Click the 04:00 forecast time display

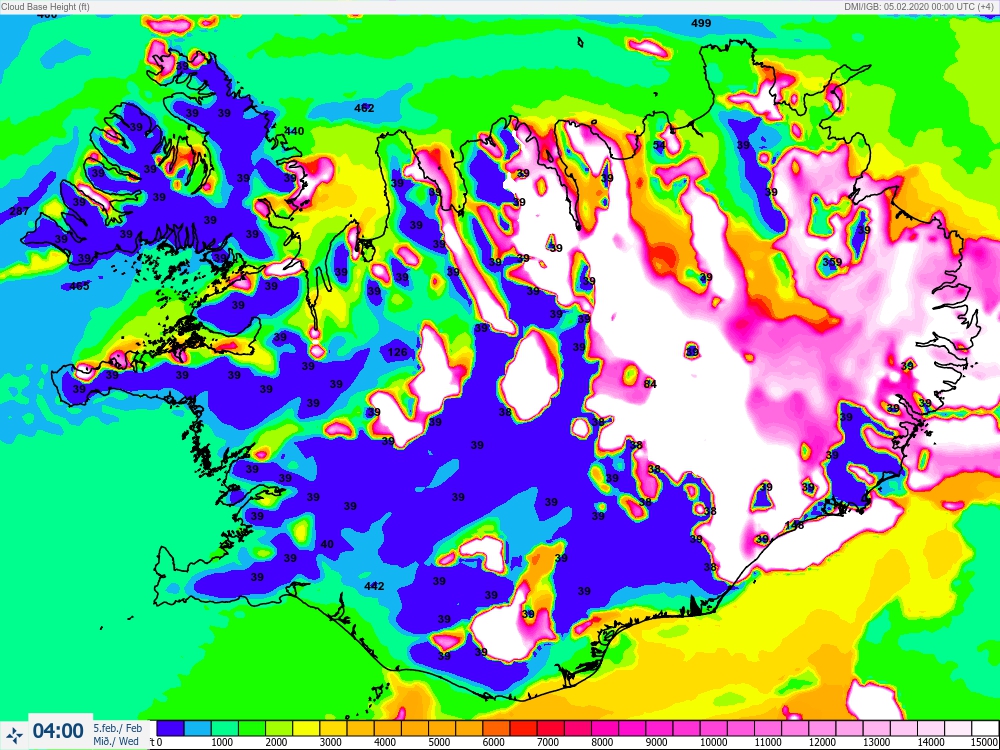click(58, 731)
